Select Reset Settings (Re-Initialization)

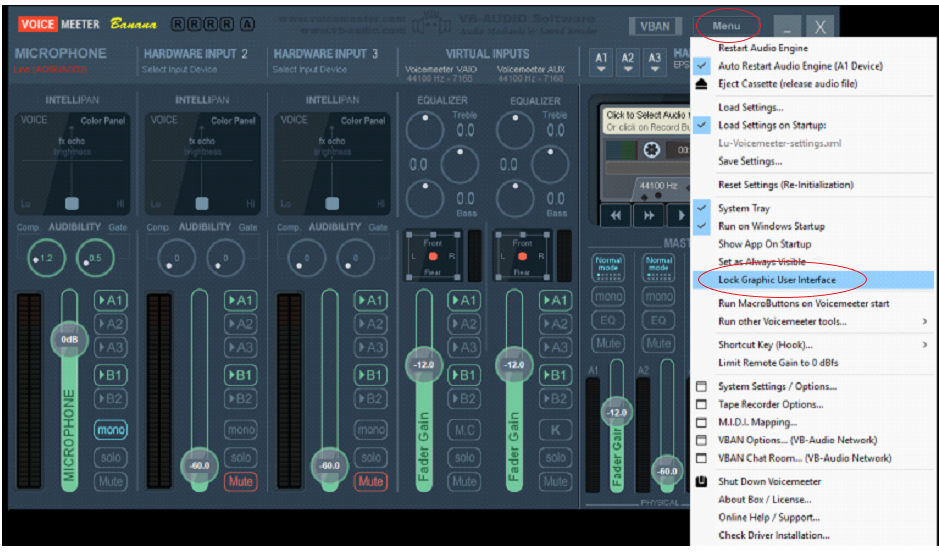click(x=786, y=185)
